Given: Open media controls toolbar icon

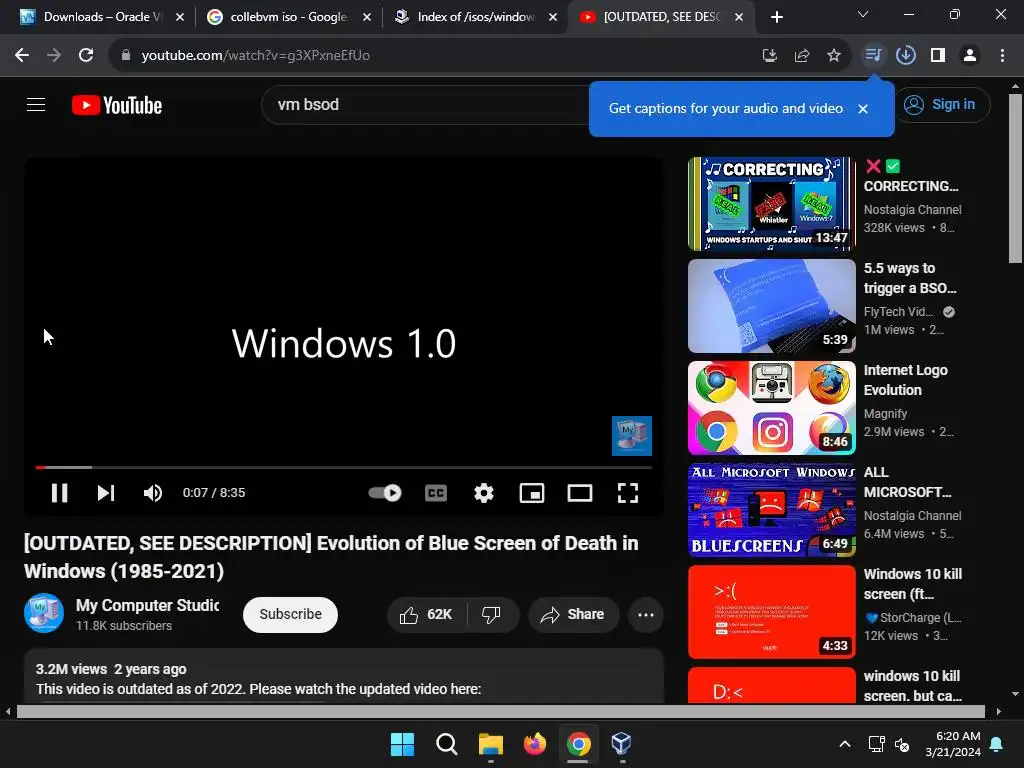Looking at the screenshot, I should (873, 55).
